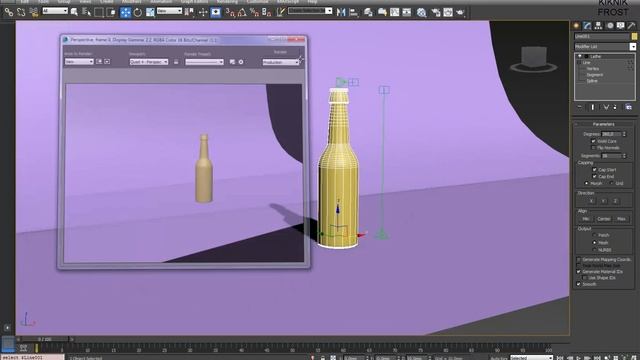
Task: Toggle keyboard shortcut override icon
Action: [x=216, y=12]
